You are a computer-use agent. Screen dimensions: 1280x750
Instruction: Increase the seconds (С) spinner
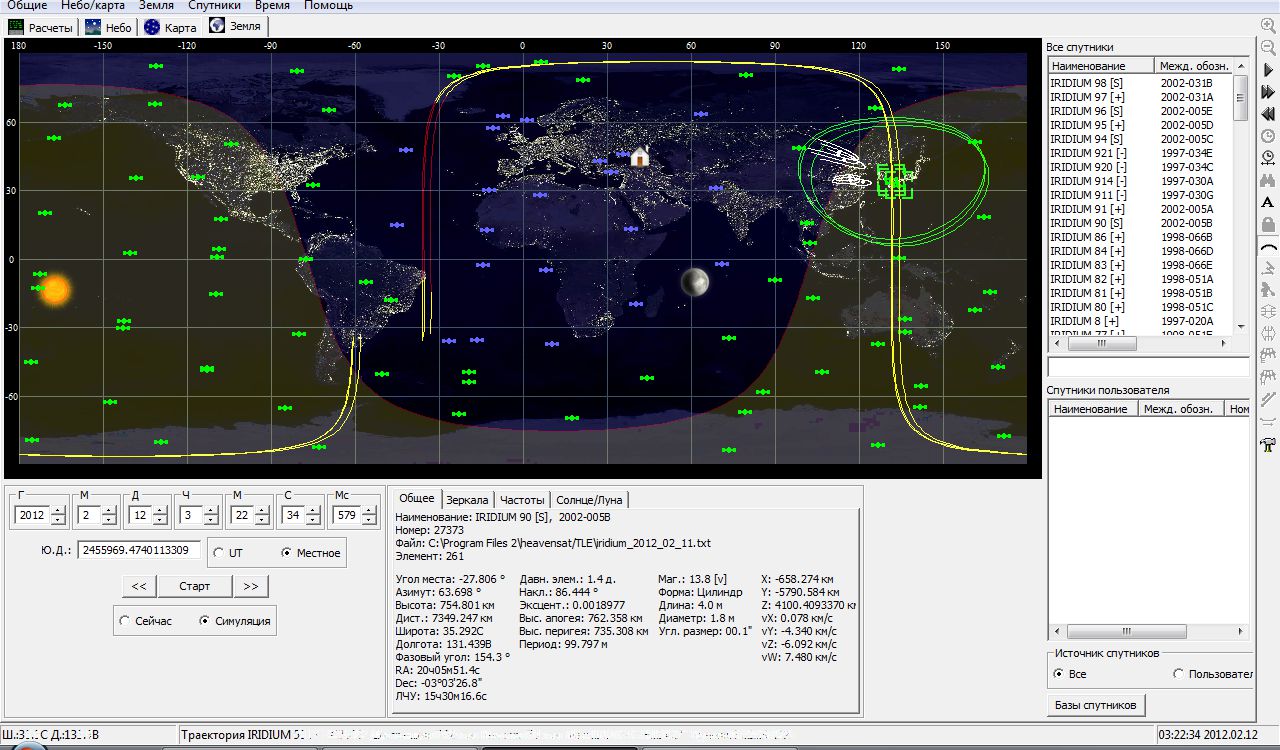coord(312,511)
